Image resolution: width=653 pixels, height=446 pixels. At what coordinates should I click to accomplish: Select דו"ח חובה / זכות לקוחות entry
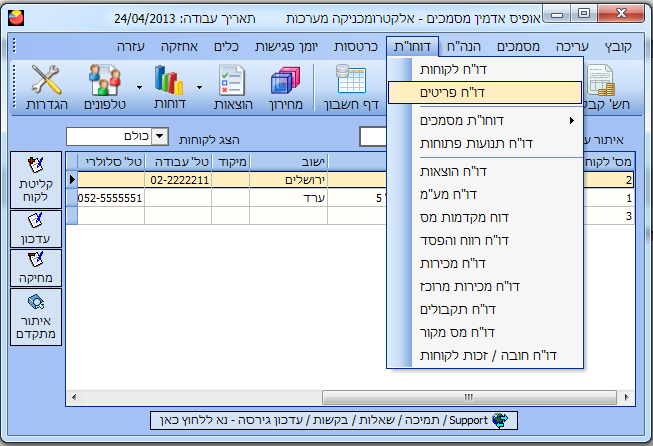coord(485,356)
